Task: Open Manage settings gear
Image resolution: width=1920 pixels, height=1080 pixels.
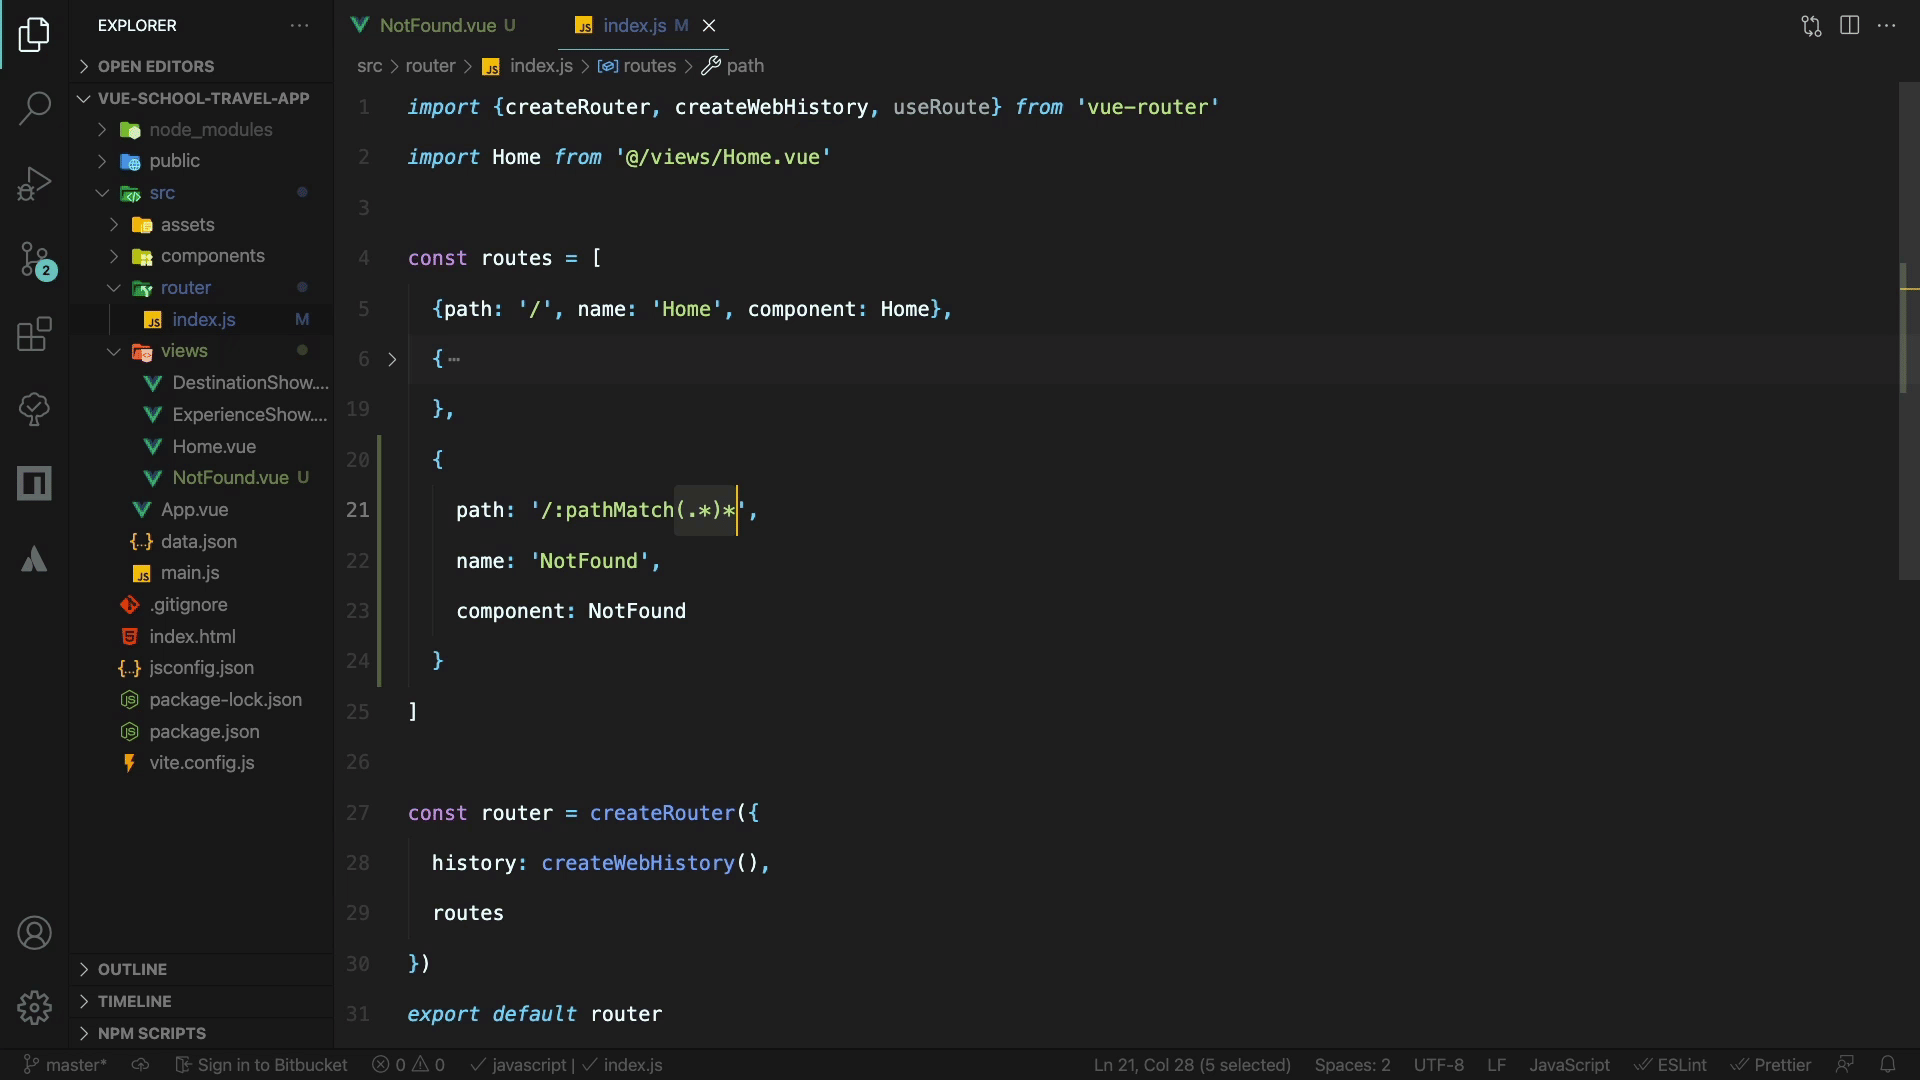Action: click(34, 1007)
